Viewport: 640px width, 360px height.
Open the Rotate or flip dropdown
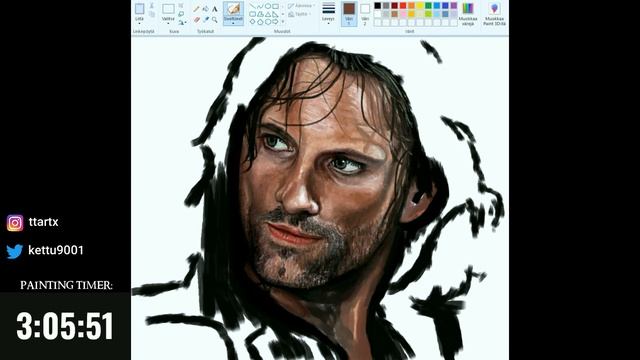[182, 22]
